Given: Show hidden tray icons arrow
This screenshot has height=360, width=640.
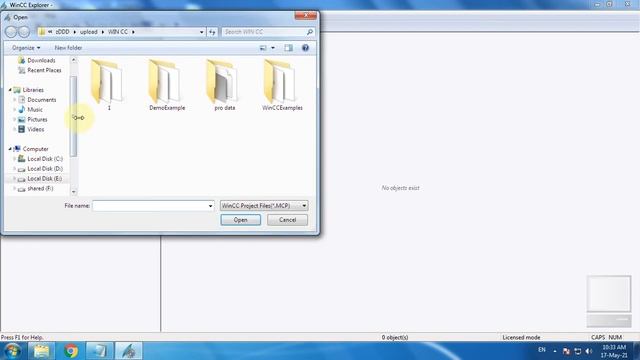Looking at the screenshot, I should [x=555, y=351].
